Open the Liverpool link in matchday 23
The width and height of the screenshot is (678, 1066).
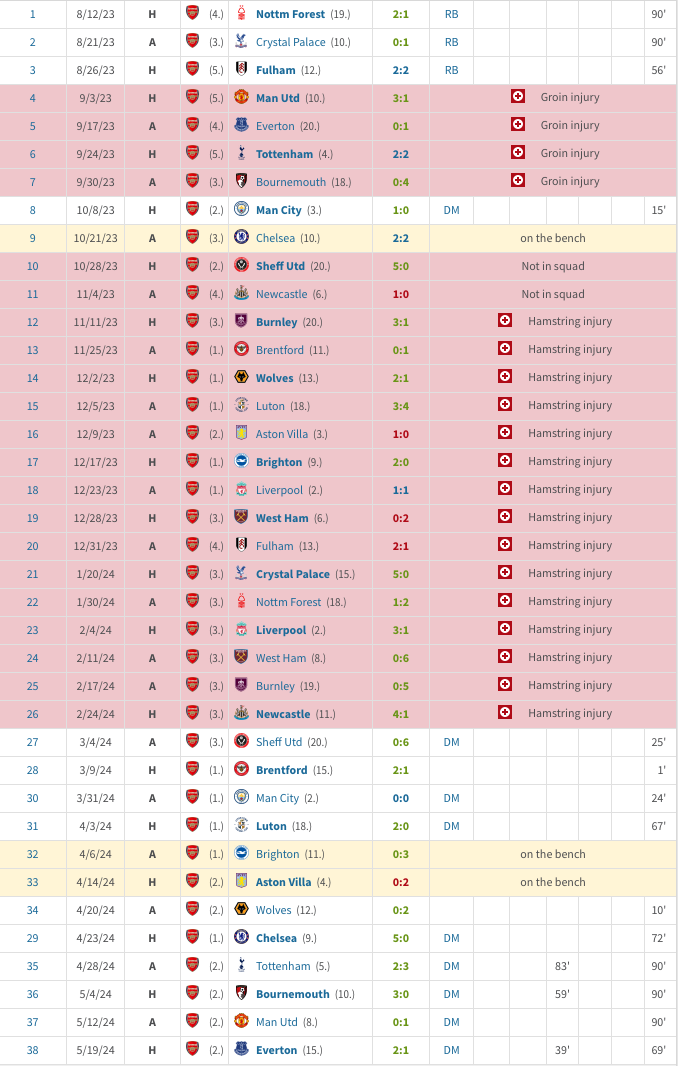pos(281,630)
